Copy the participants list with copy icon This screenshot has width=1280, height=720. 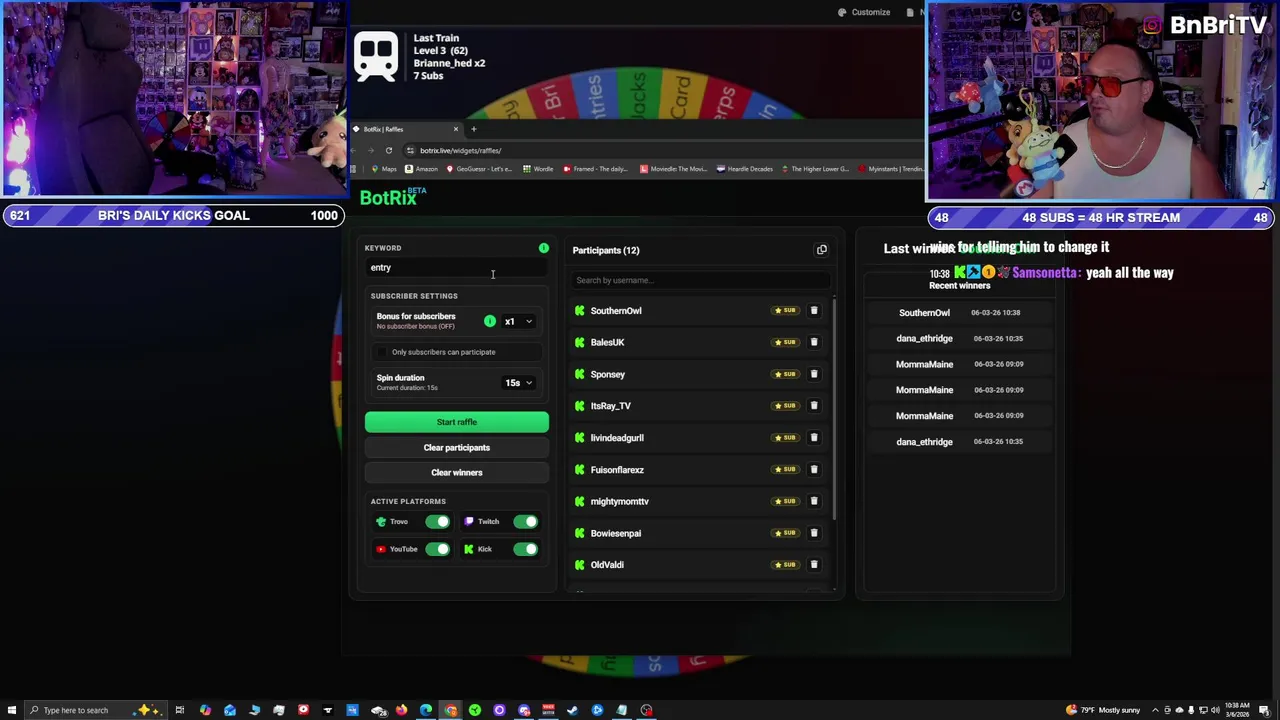822,250
